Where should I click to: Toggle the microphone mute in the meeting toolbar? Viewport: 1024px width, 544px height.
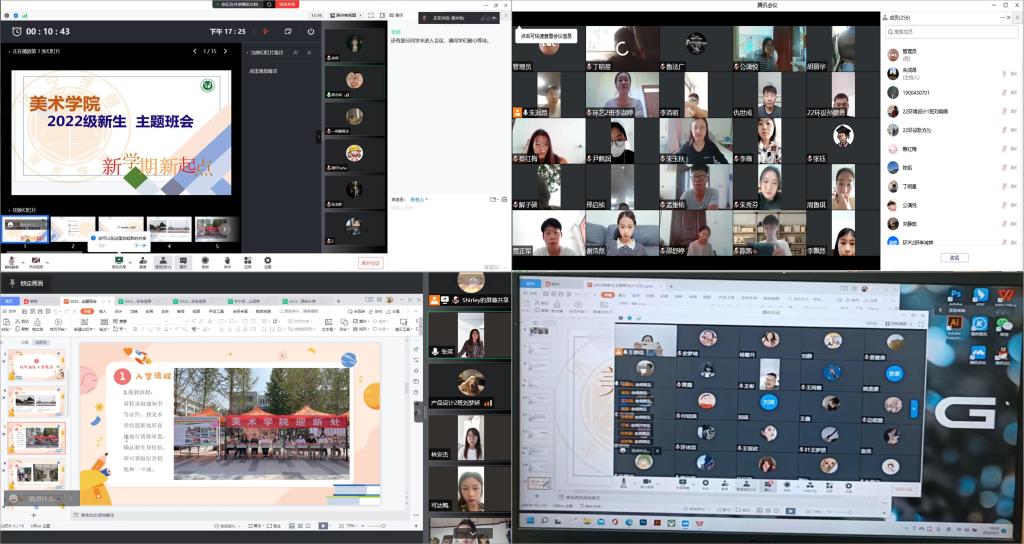(x=12, y=261)
